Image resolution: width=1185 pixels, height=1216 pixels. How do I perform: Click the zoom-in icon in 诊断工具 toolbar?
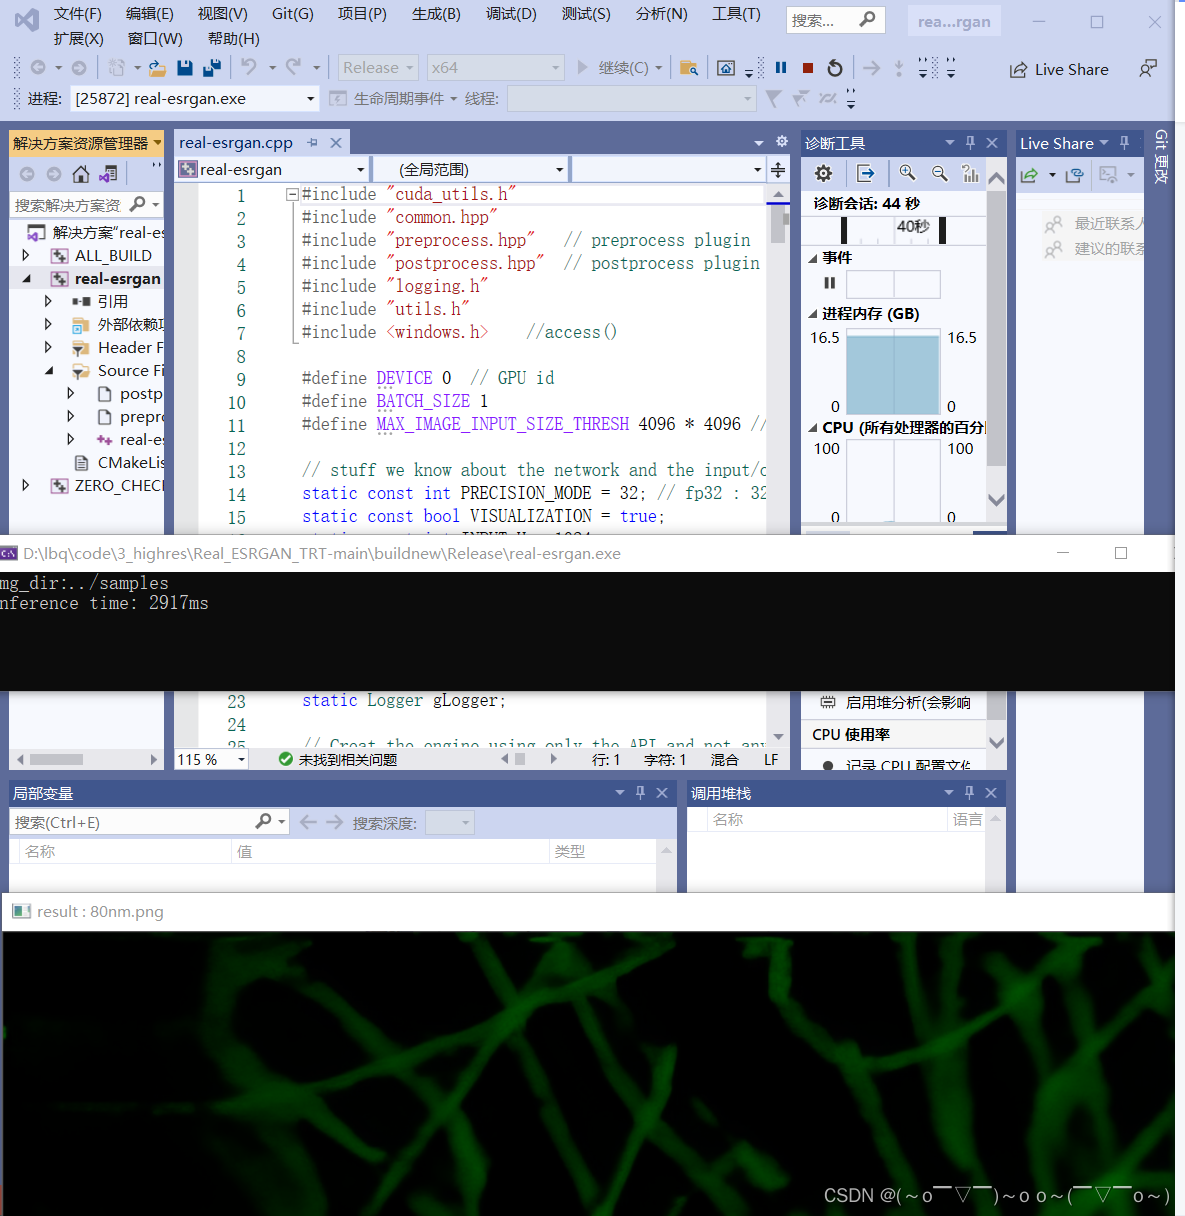point(907,173)
